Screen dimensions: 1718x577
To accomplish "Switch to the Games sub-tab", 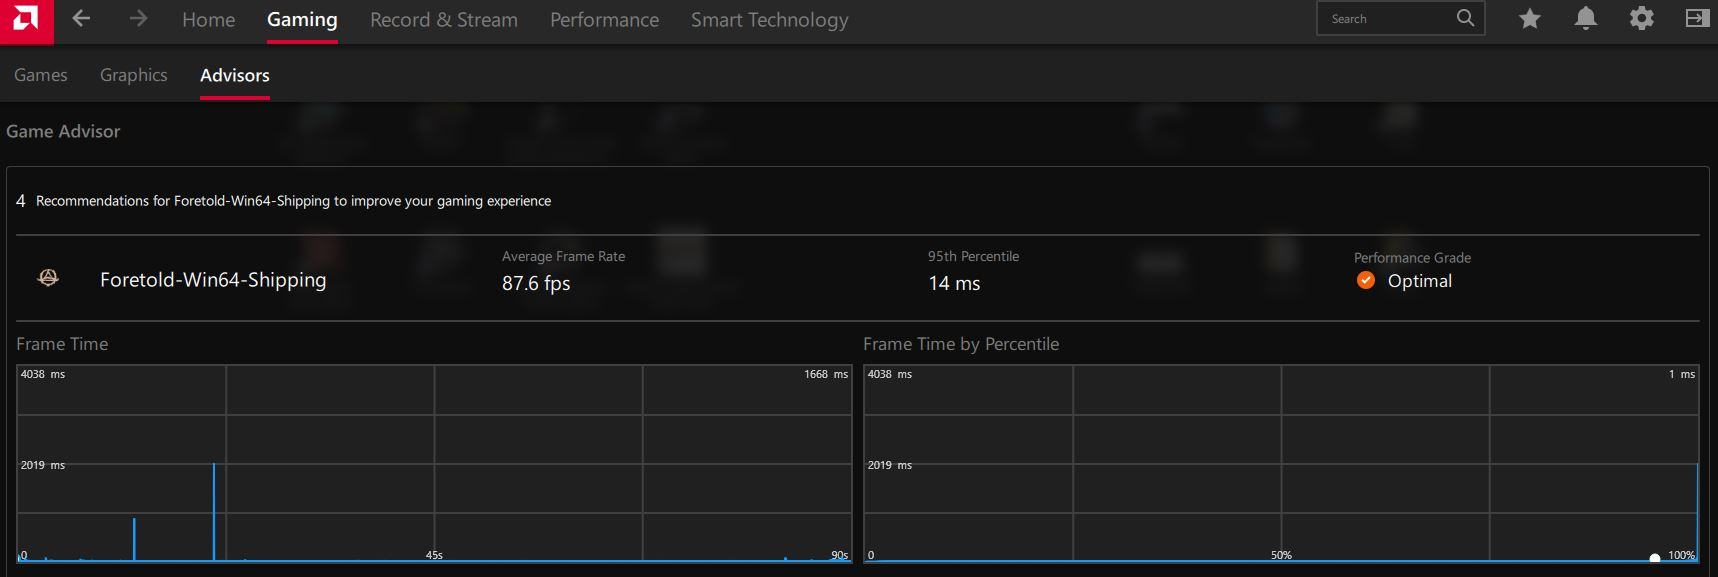I will coord(41,75).
